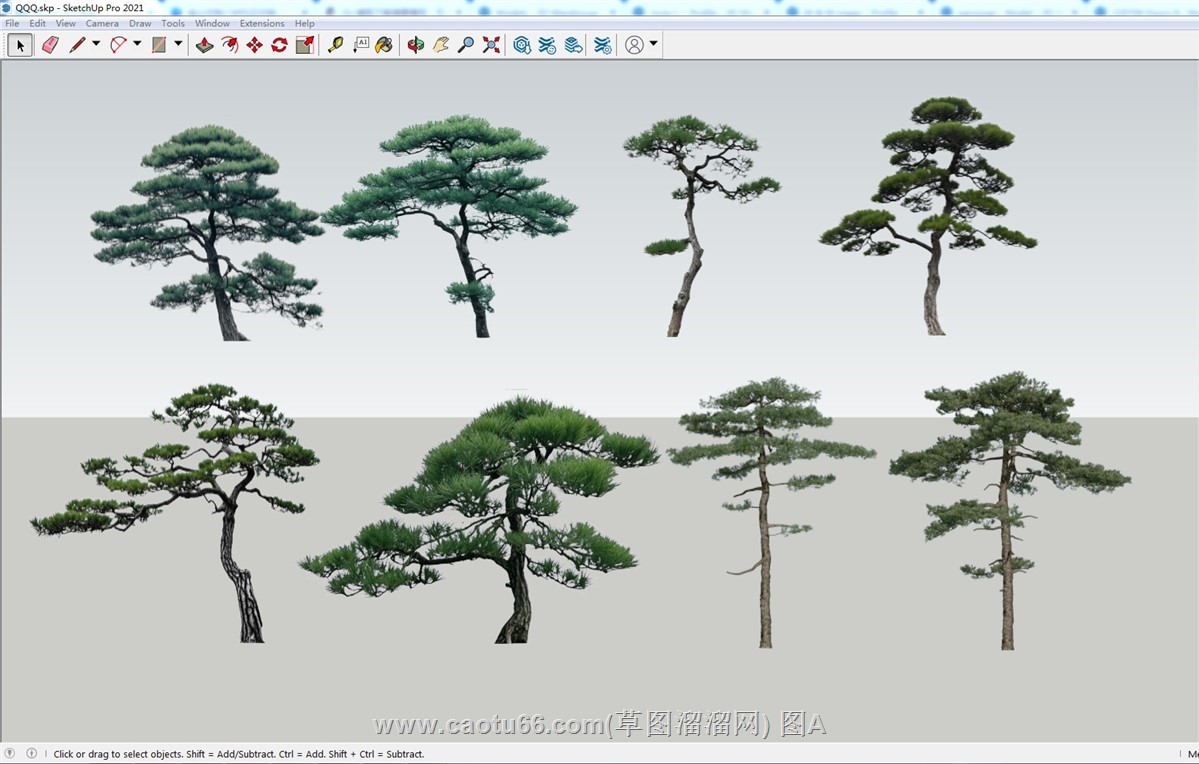Activate the Rotate tool
Viewport: 1199px width, 764px height.
click(279, 45)
